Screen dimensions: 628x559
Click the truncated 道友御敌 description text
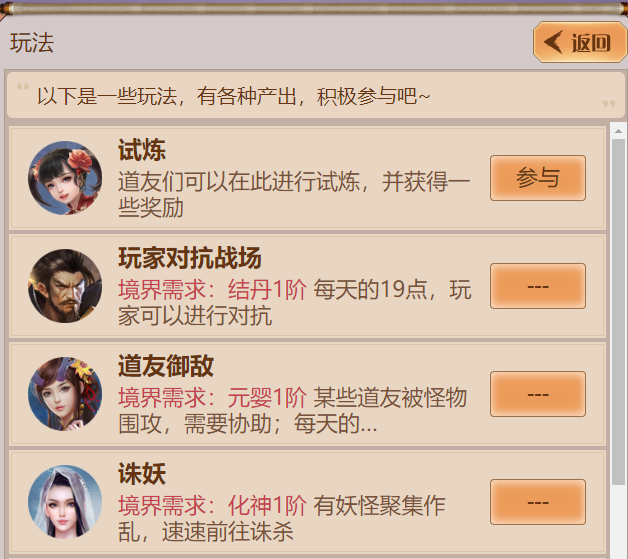click(293, 411)
